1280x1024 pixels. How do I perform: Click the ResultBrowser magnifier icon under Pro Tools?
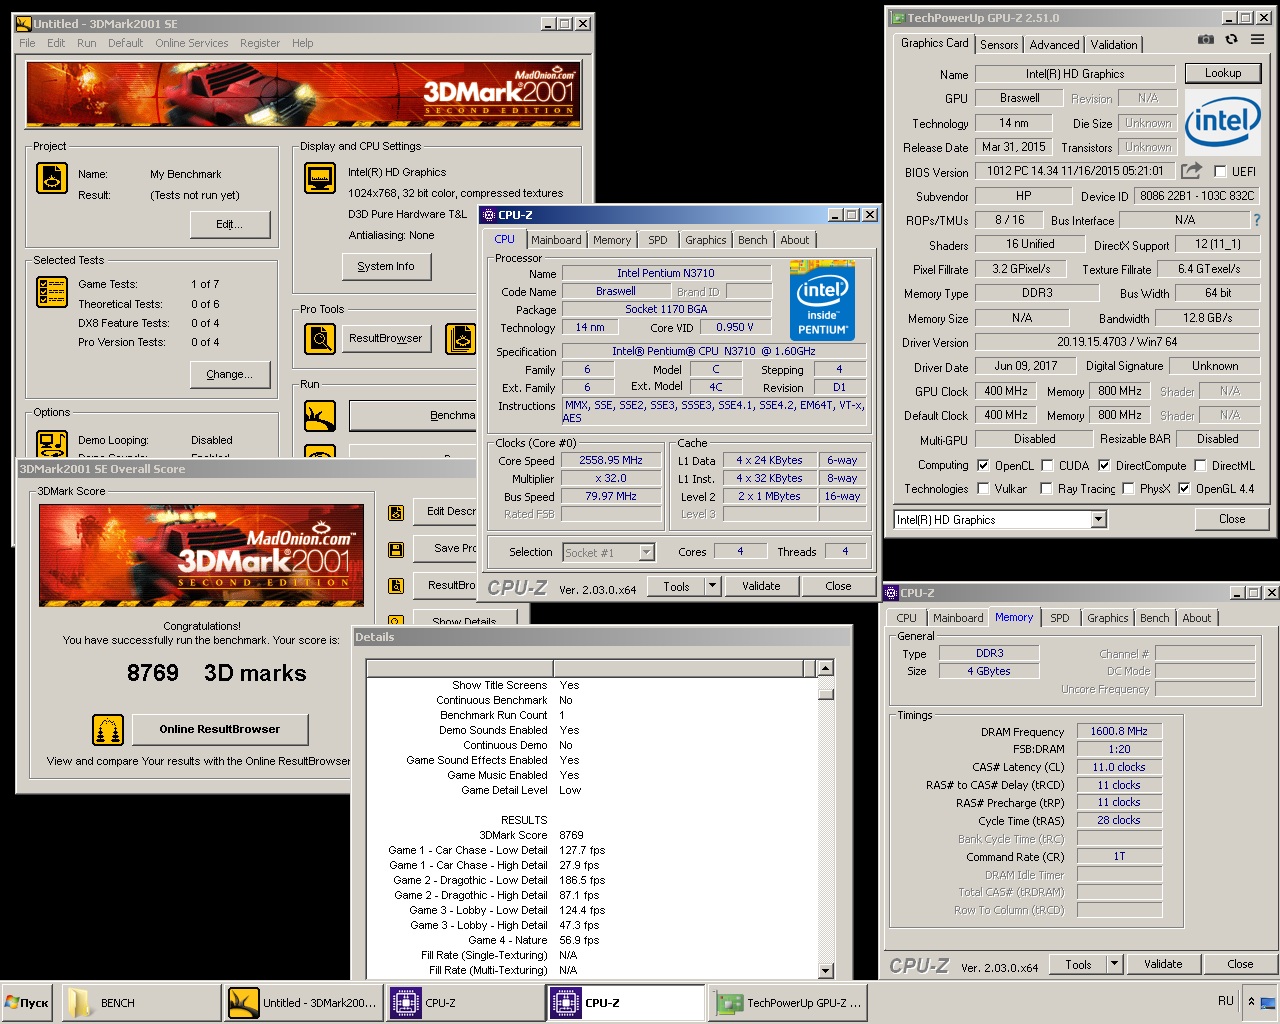(320, 339)
